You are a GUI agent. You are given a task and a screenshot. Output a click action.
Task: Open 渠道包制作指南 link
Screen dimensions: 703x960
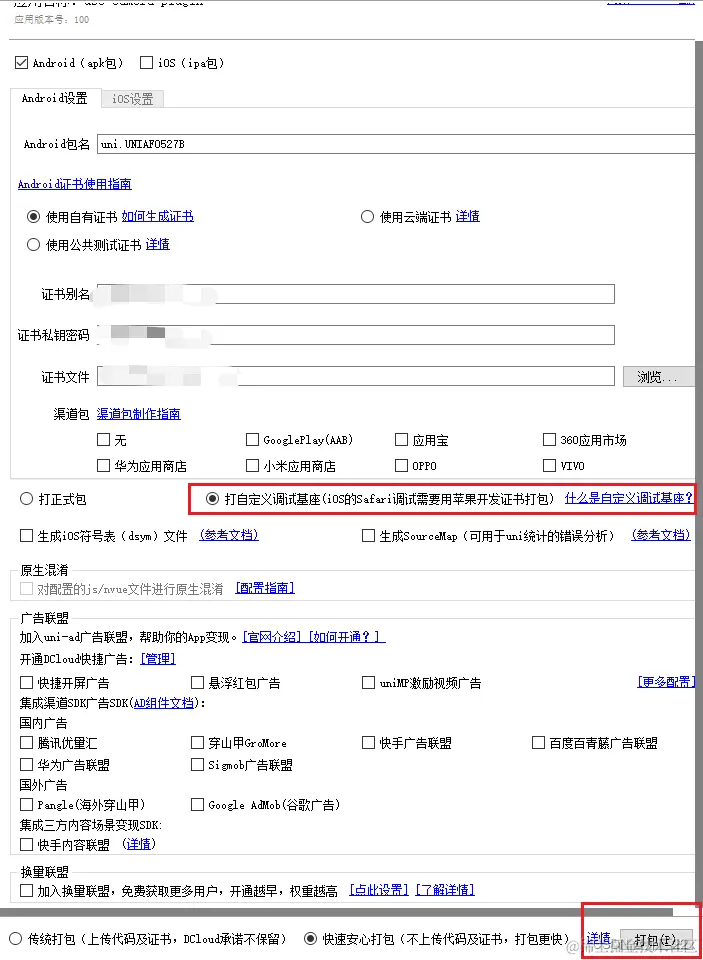(138, 414)
